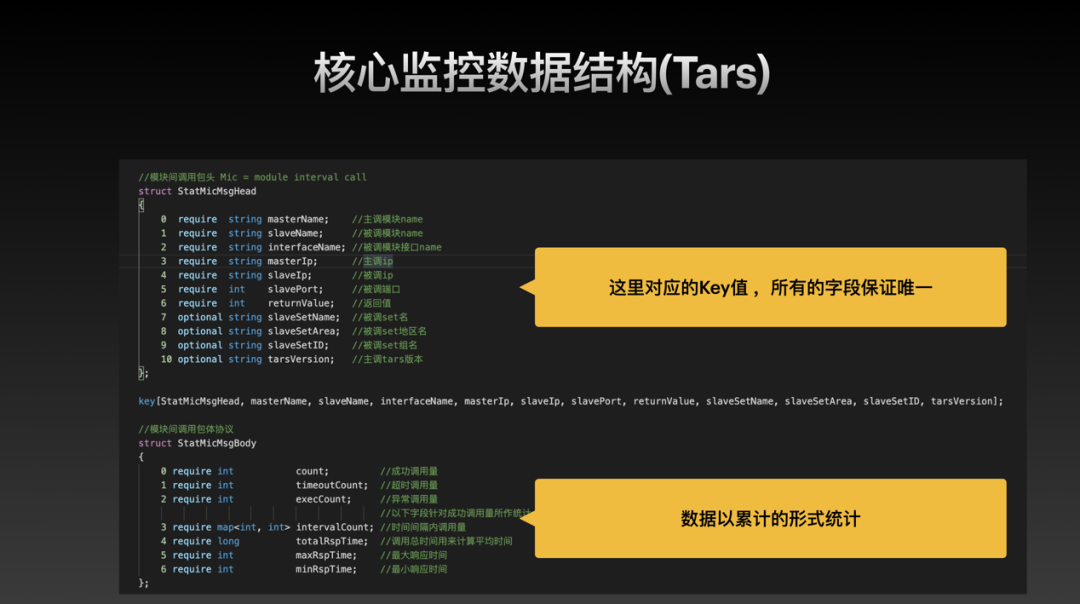Click 'struct StatMicMsgHead' declaration
Viewport: 1080px width, 604px height.
point(197,191)
